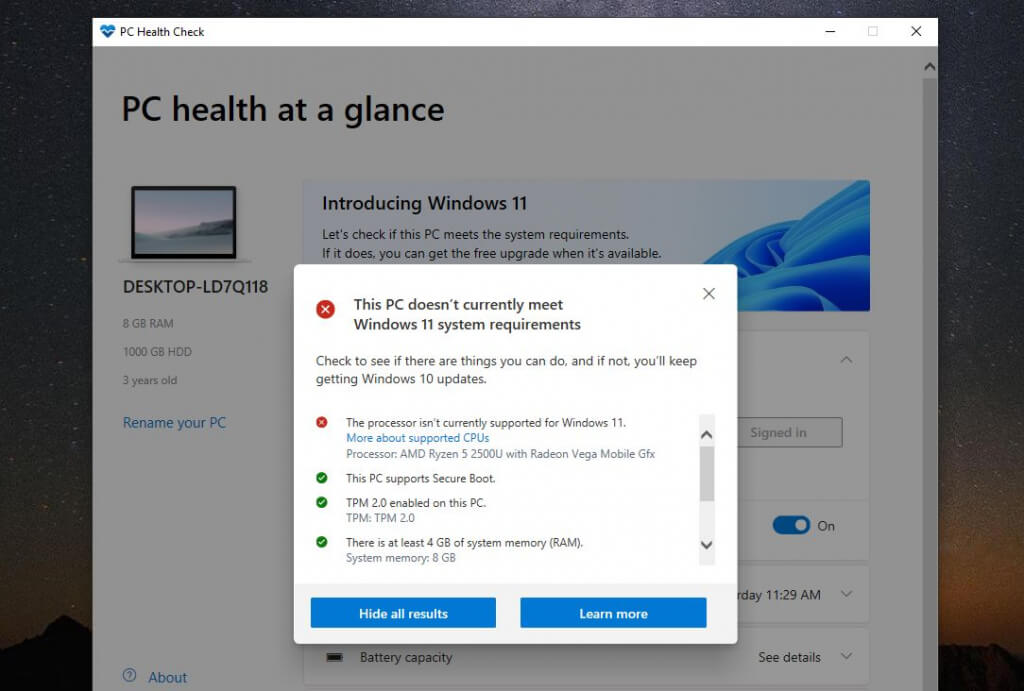Click green check icon for Secure Boot
This screenshot has height=691, width=1024.
tap(322, 478)
